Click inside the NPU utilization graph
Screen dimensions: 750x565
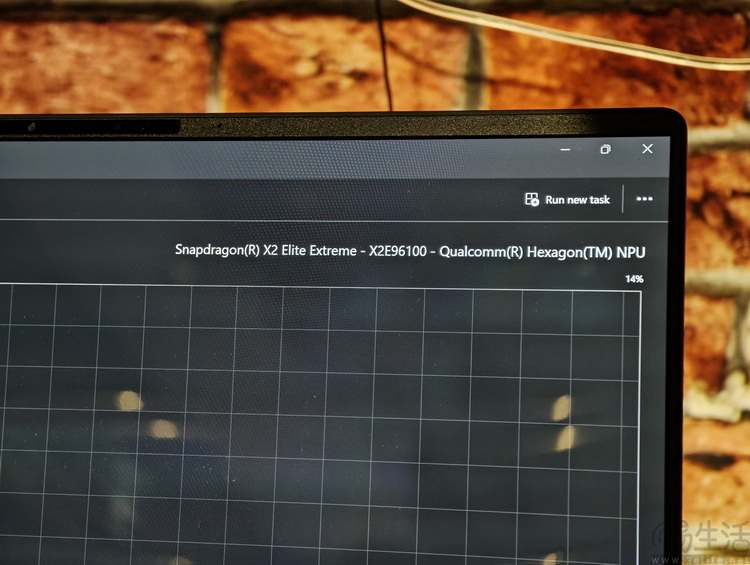coord(320,423)
